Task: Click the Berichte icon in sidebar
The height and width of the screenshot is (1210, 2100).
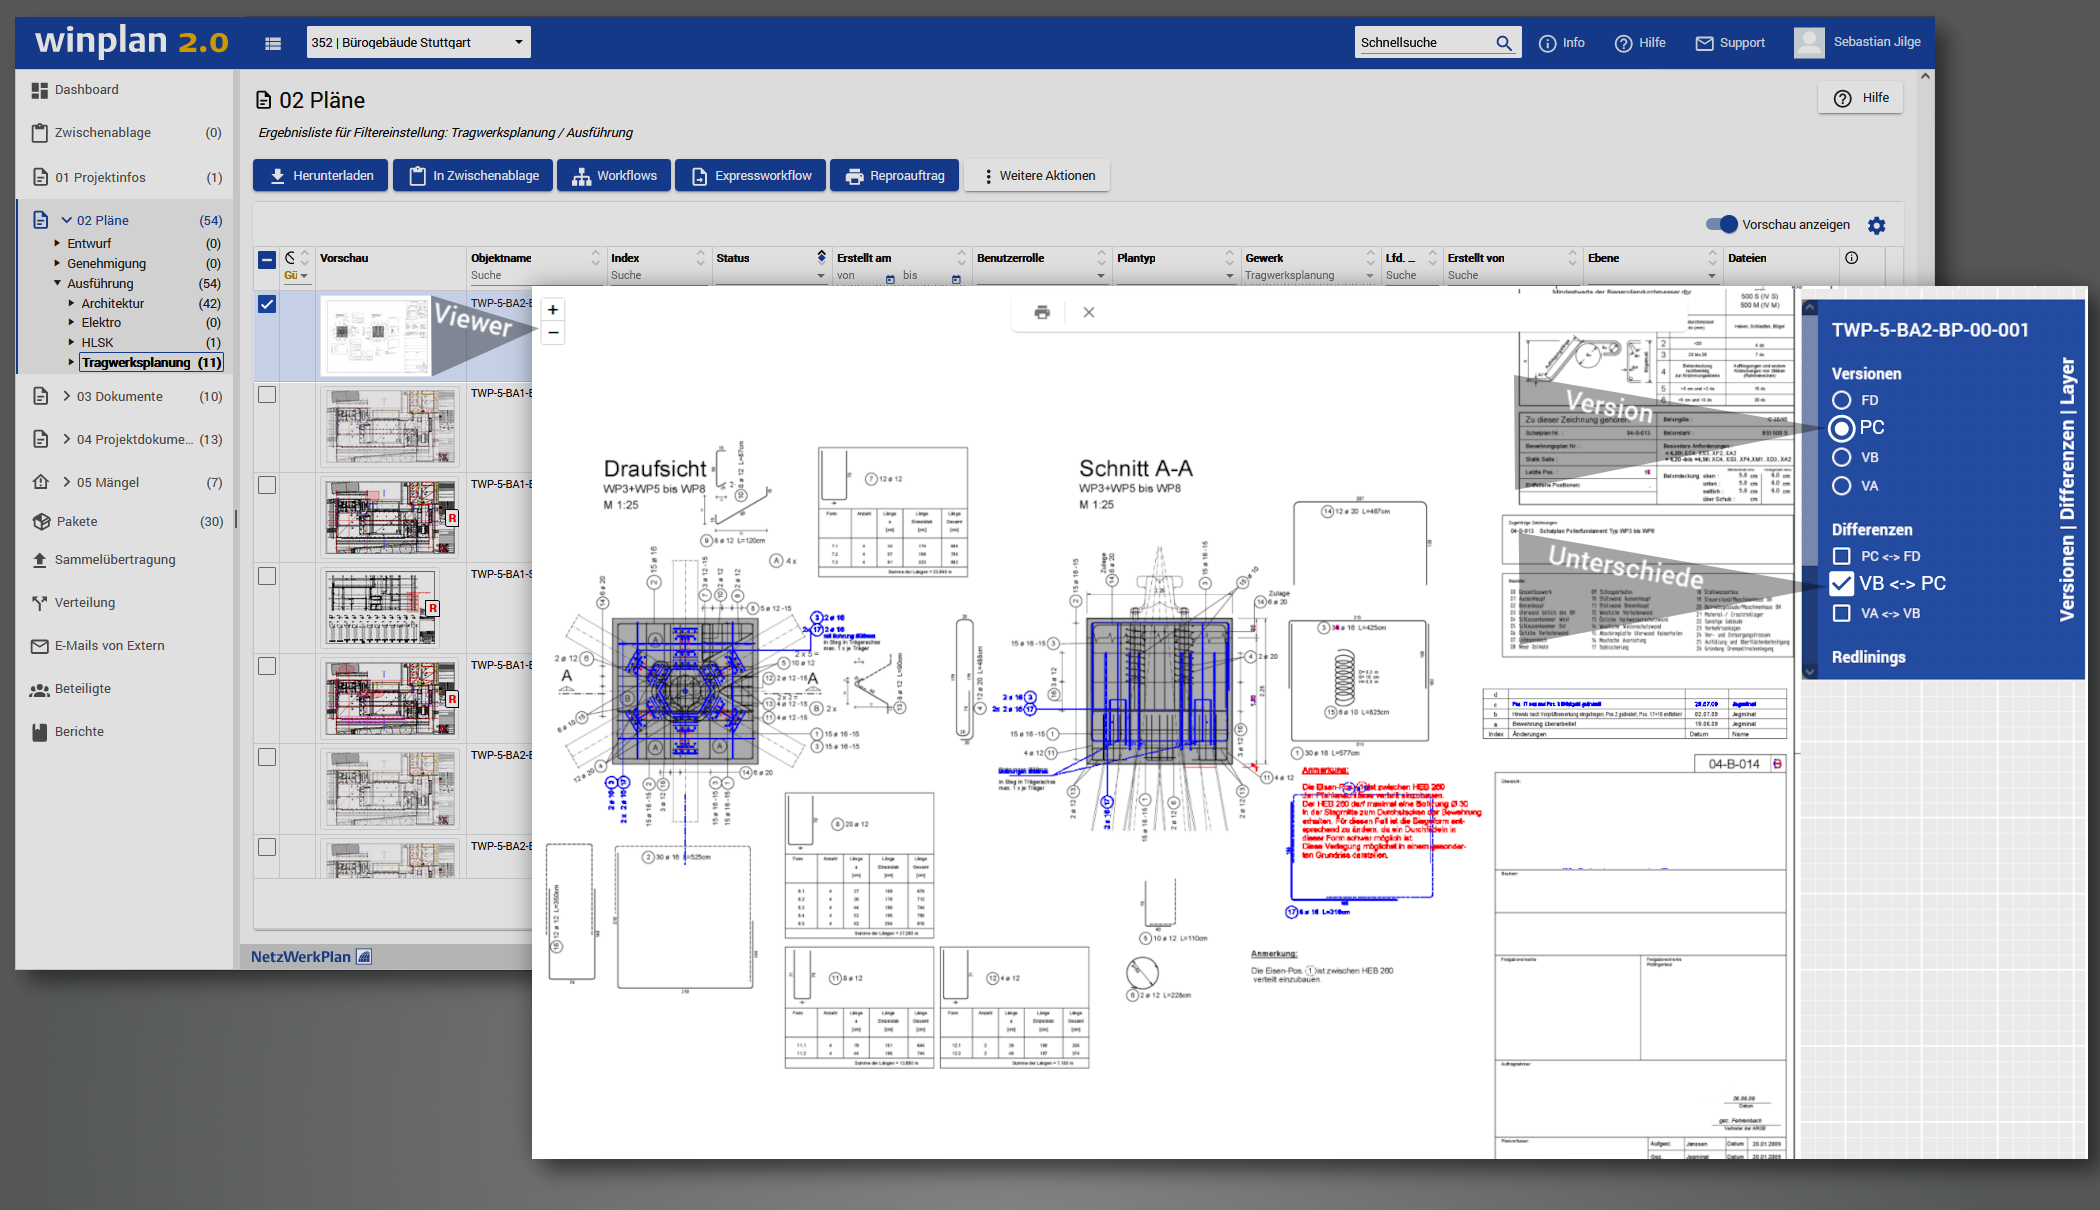Action: tap(40, 732)
